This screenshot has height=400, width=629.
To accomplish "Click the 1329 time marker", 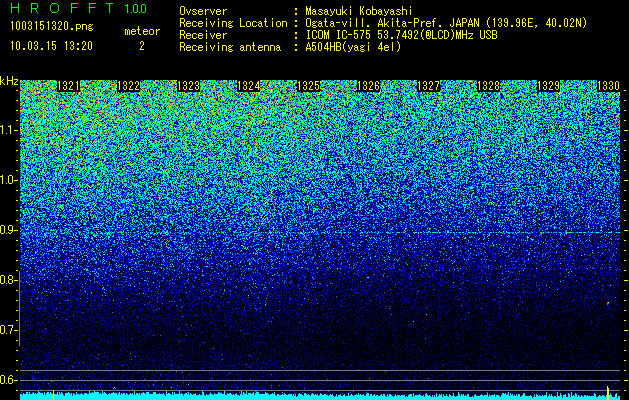I will click(548, 86).
